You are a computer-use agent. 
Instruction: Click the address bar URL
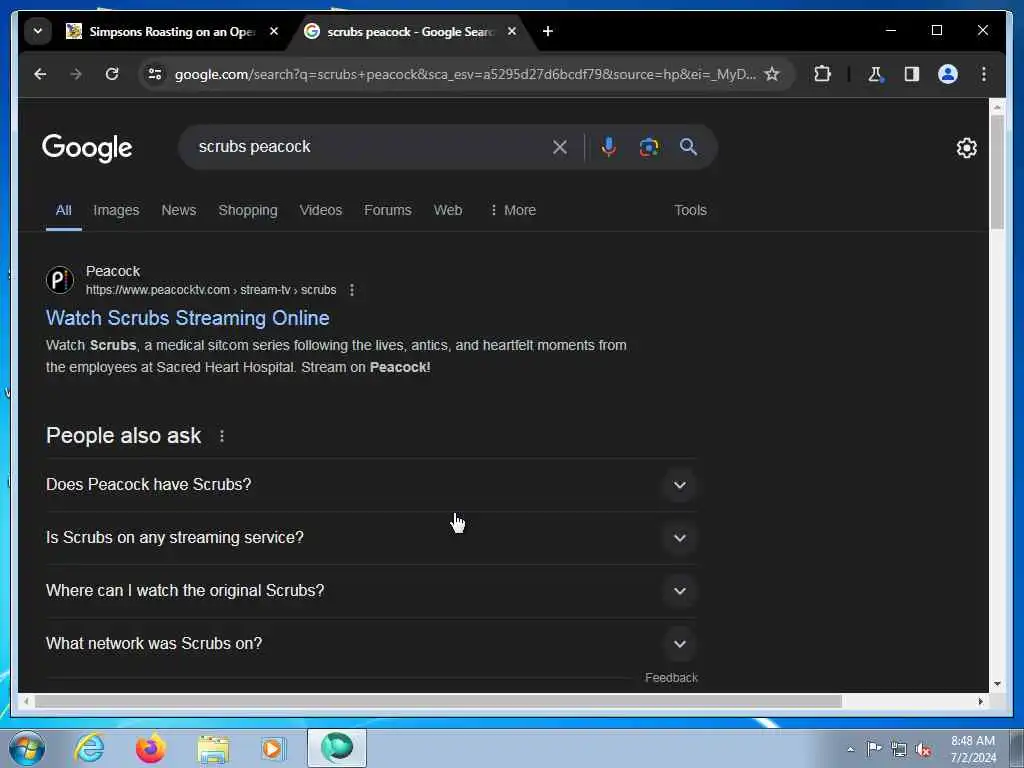(x=465, y=74)
